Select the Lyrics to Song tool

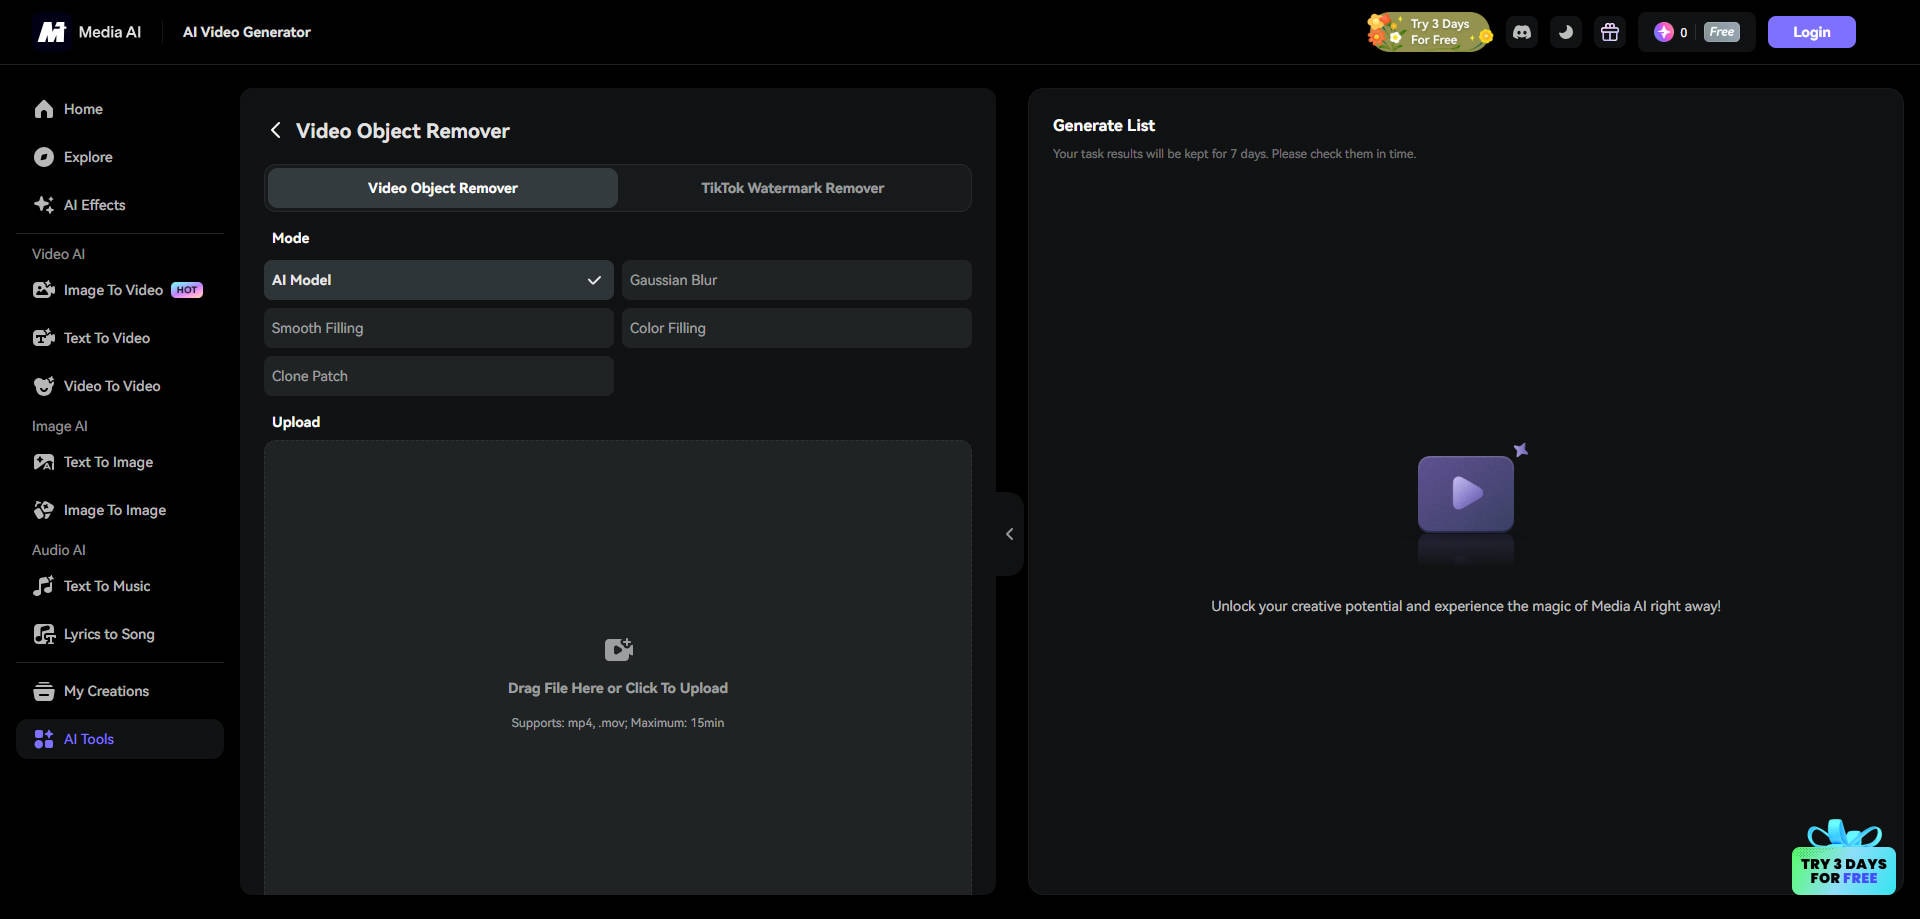click(x=109, y=633)
